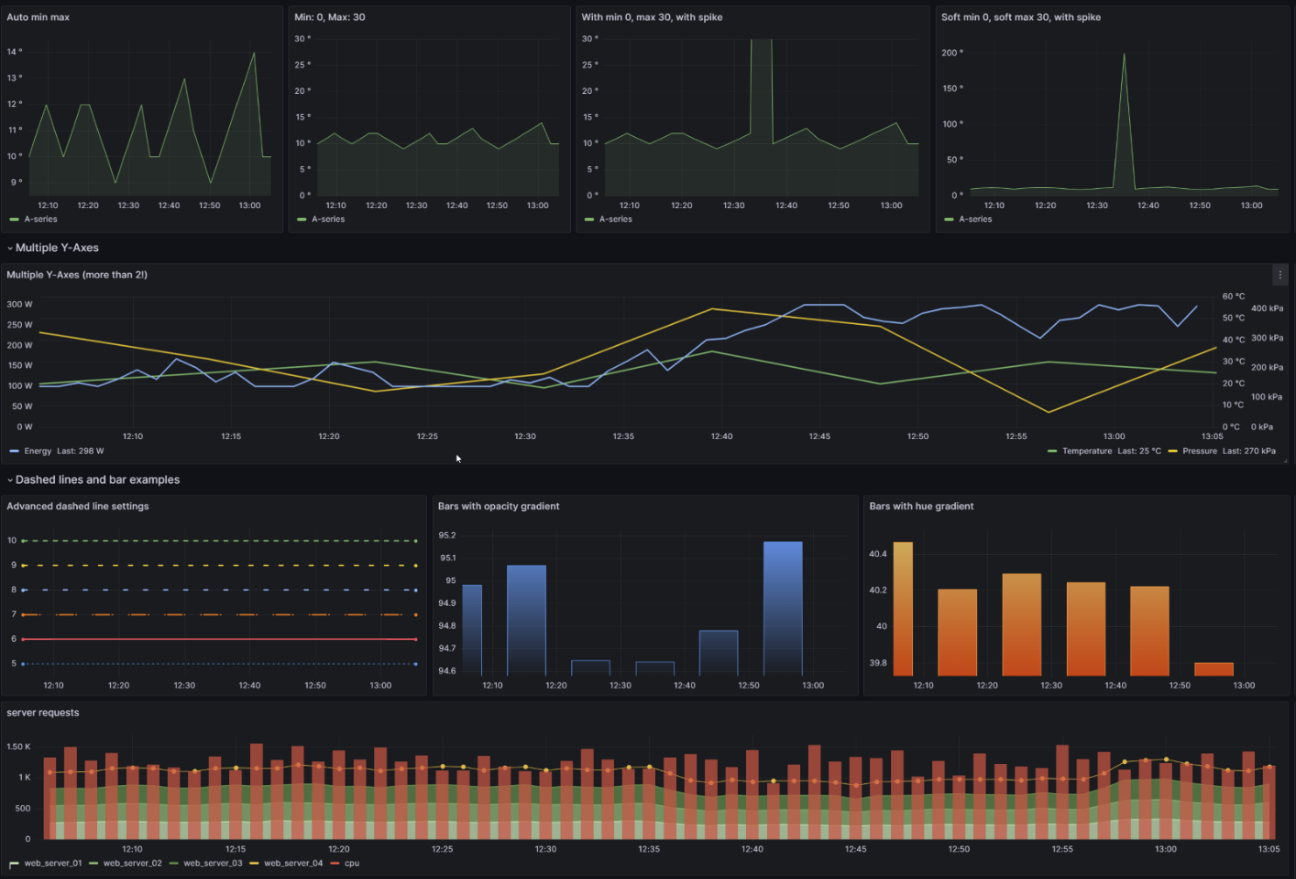Click the Temperature legend green color swatch

point(1052,451)
